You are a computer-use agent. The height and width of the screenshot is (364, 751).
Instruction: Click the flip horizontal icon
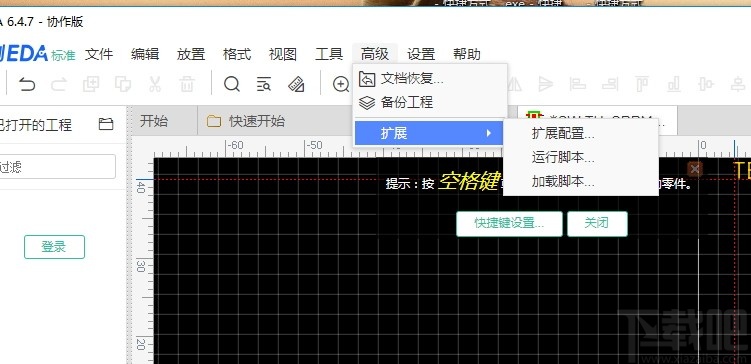tap(515, 85)
